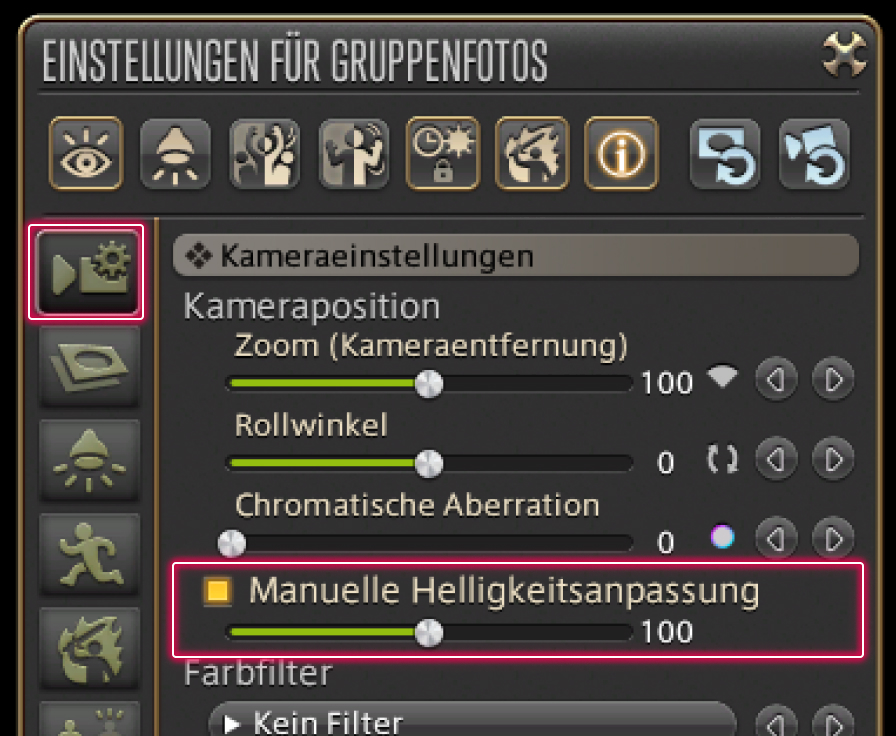Open the frames sidebar tab below camera
The image size is (896, 736).
click(x=89, y=367)
